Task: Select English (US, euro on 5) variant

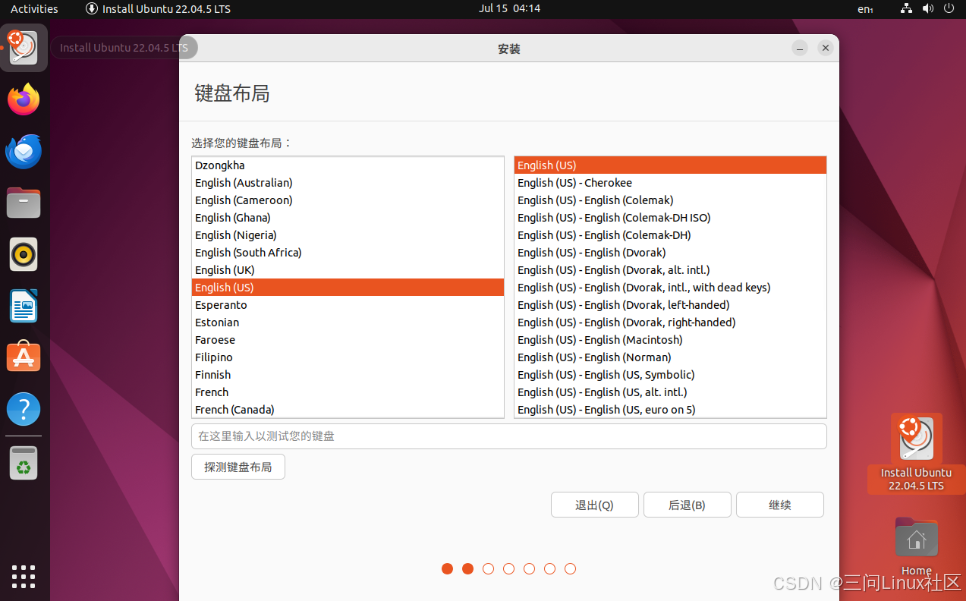Action: pyautogui.click(x=670, y=409)
